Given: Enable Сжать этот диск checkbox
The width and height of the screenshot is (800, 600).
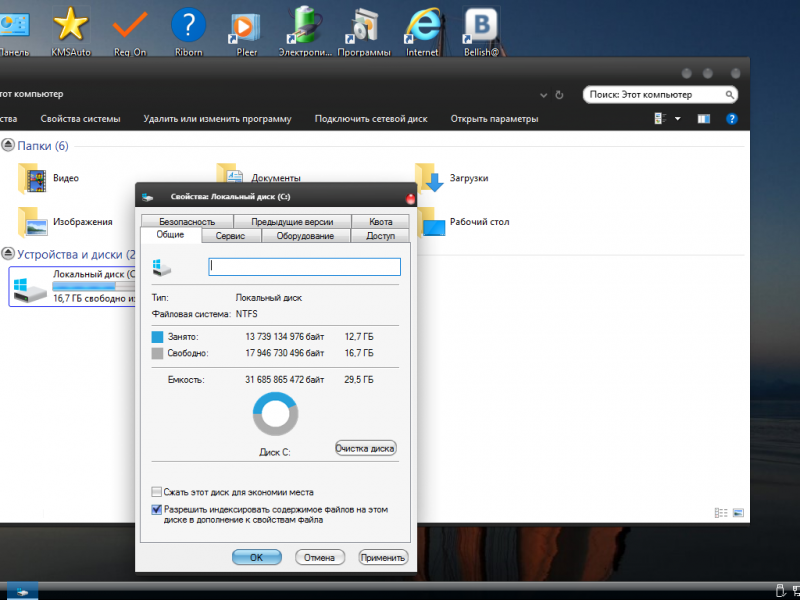Looking at the screenshot, I should pyautogui.click(x=157, y=492).
